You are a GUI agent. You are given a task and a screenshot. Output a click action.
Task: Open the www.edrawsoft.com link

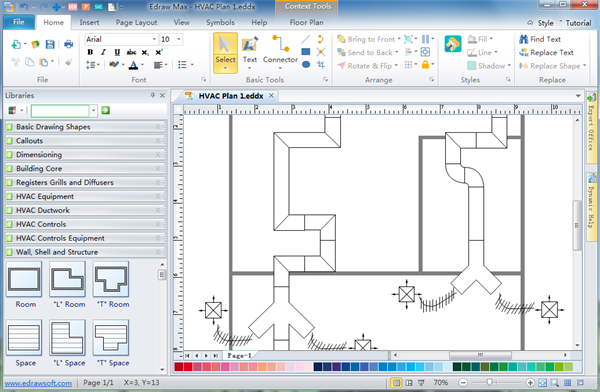tap(38, 383)
